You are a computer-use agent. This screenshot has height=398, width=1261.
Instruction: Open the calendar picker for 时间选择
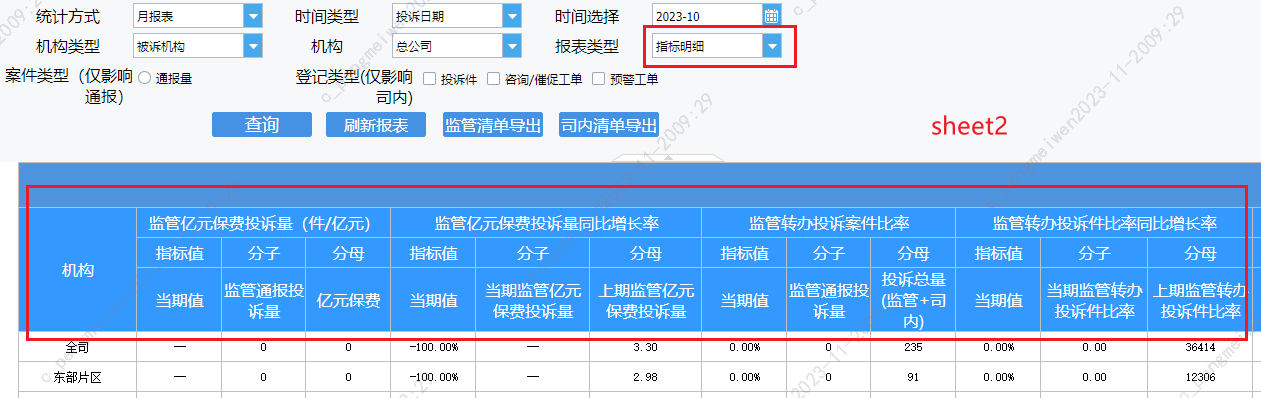click(x=772, y=15)
